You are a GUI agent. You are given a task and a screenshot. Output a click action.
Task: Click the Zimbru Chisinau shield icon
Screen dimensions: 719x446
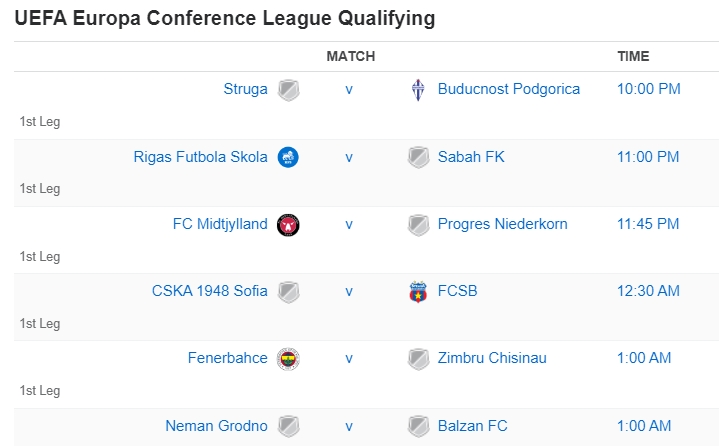point(418,358)
